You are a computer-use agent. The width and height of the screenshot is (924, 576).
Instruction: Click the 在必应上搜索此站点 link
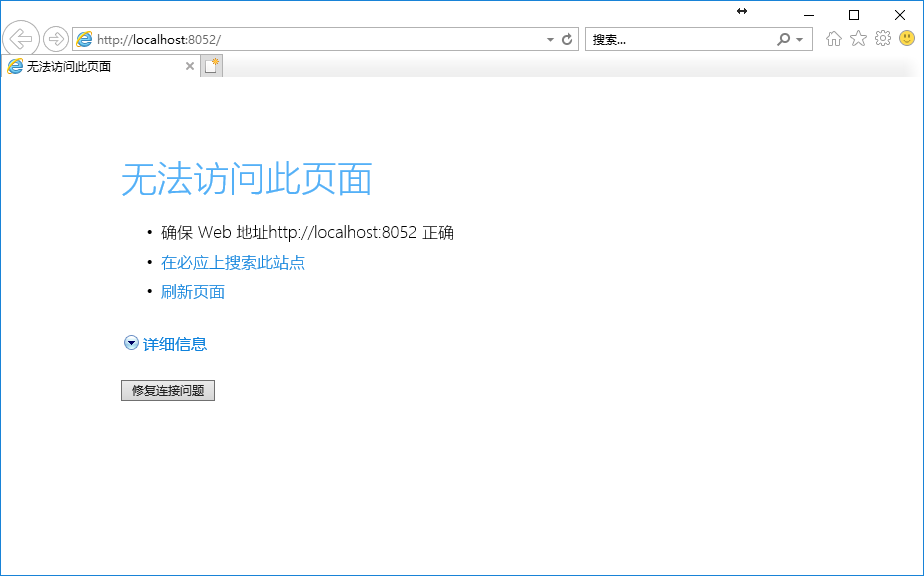tap(232, 263)
